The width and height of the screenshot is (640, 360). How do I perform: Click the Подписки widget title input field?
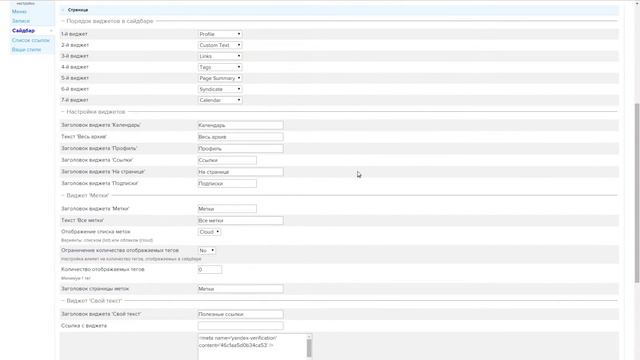pos(227,184)
